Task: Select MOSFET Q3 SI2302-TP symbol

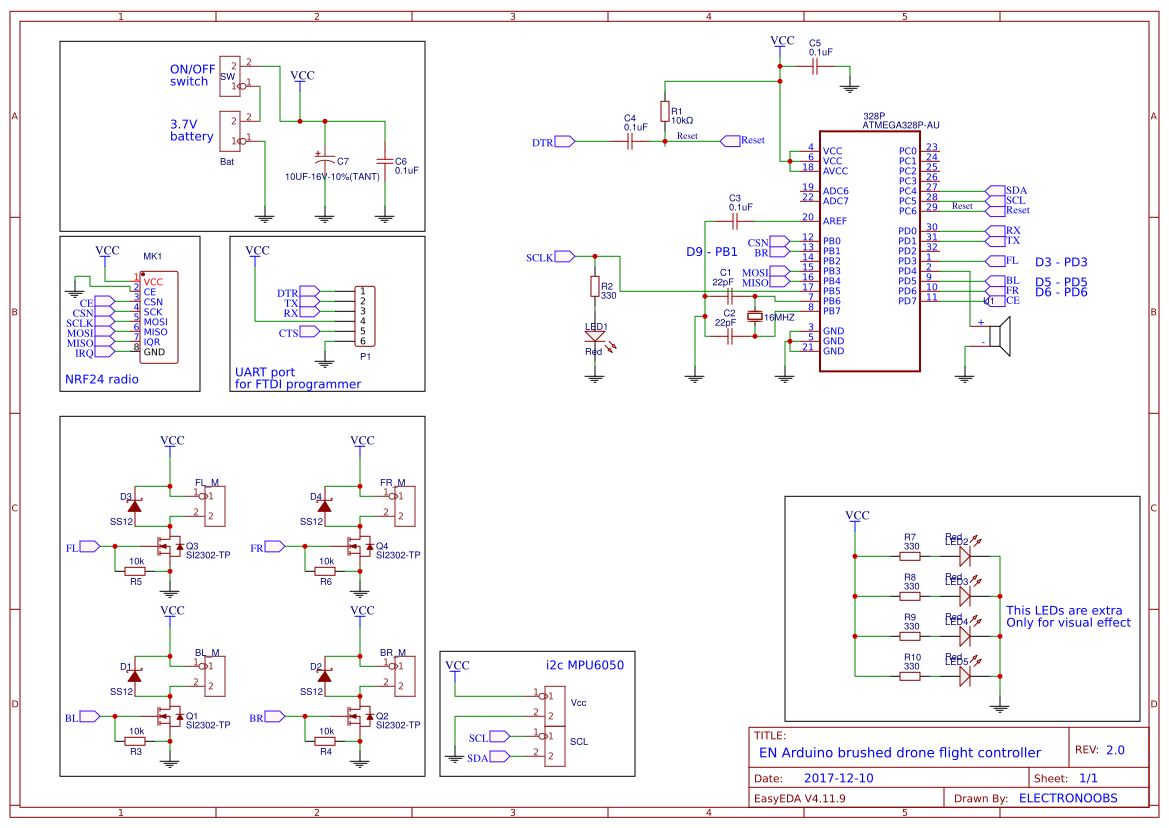Action: point(165,548)
